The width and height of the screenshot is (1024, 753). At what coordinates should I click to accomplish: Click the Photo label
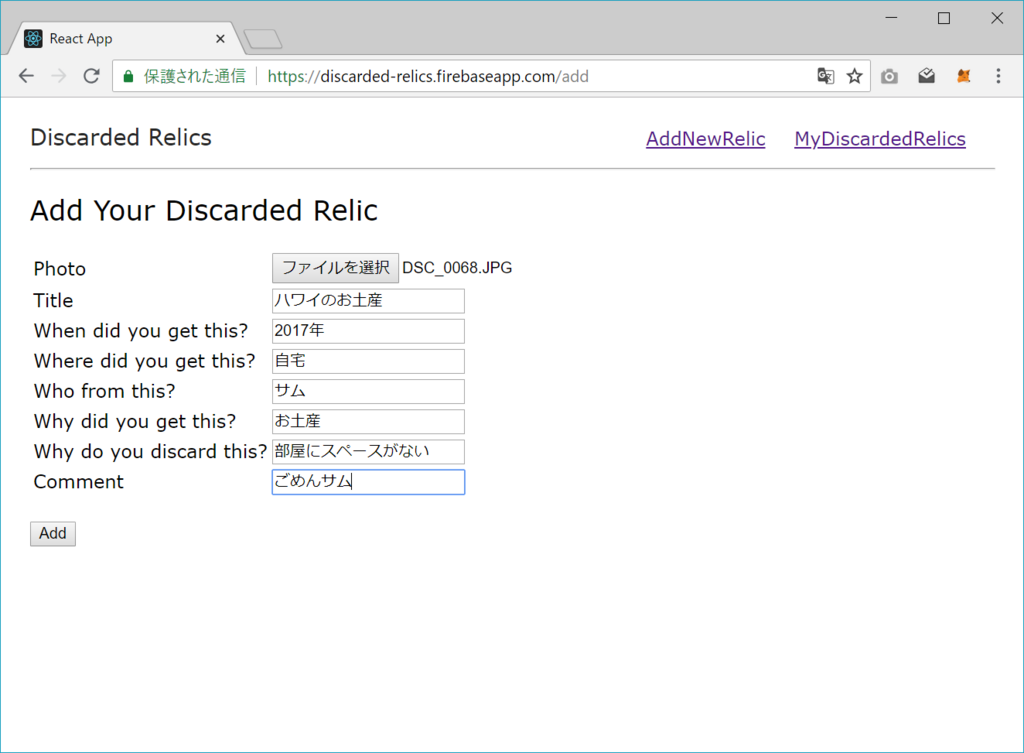pyautogui.click(x=59, y=269)
